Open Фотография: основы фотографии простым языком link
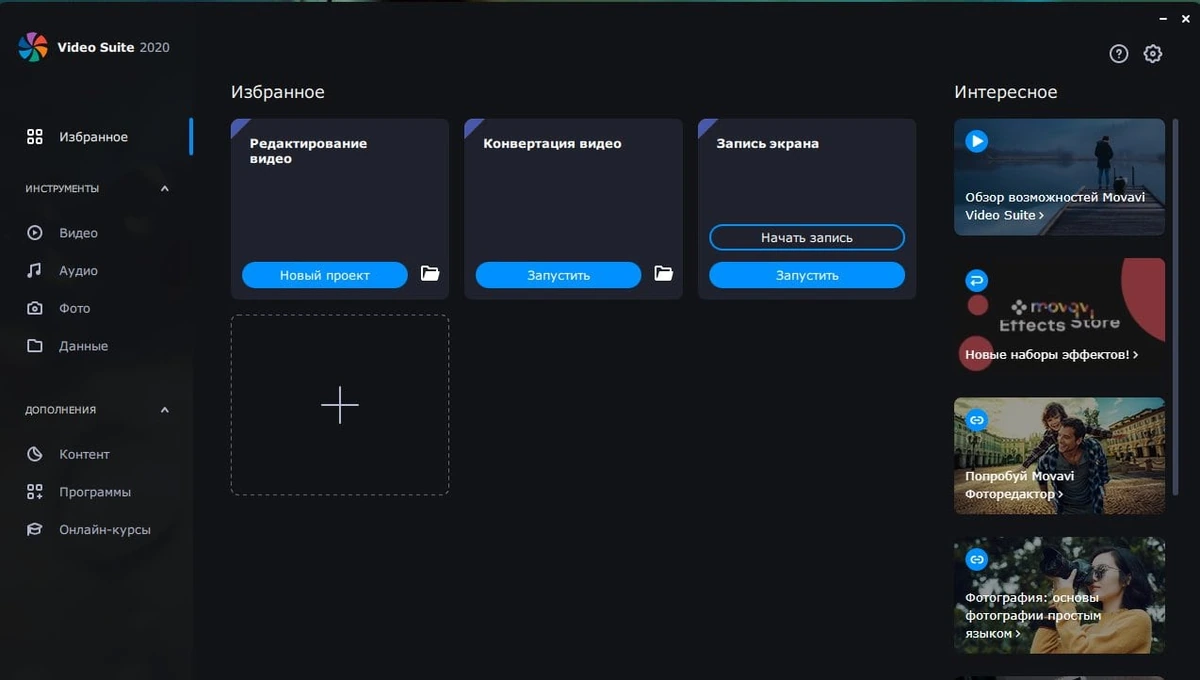This screenshot has height=680, width=1200. (1033, 615)
